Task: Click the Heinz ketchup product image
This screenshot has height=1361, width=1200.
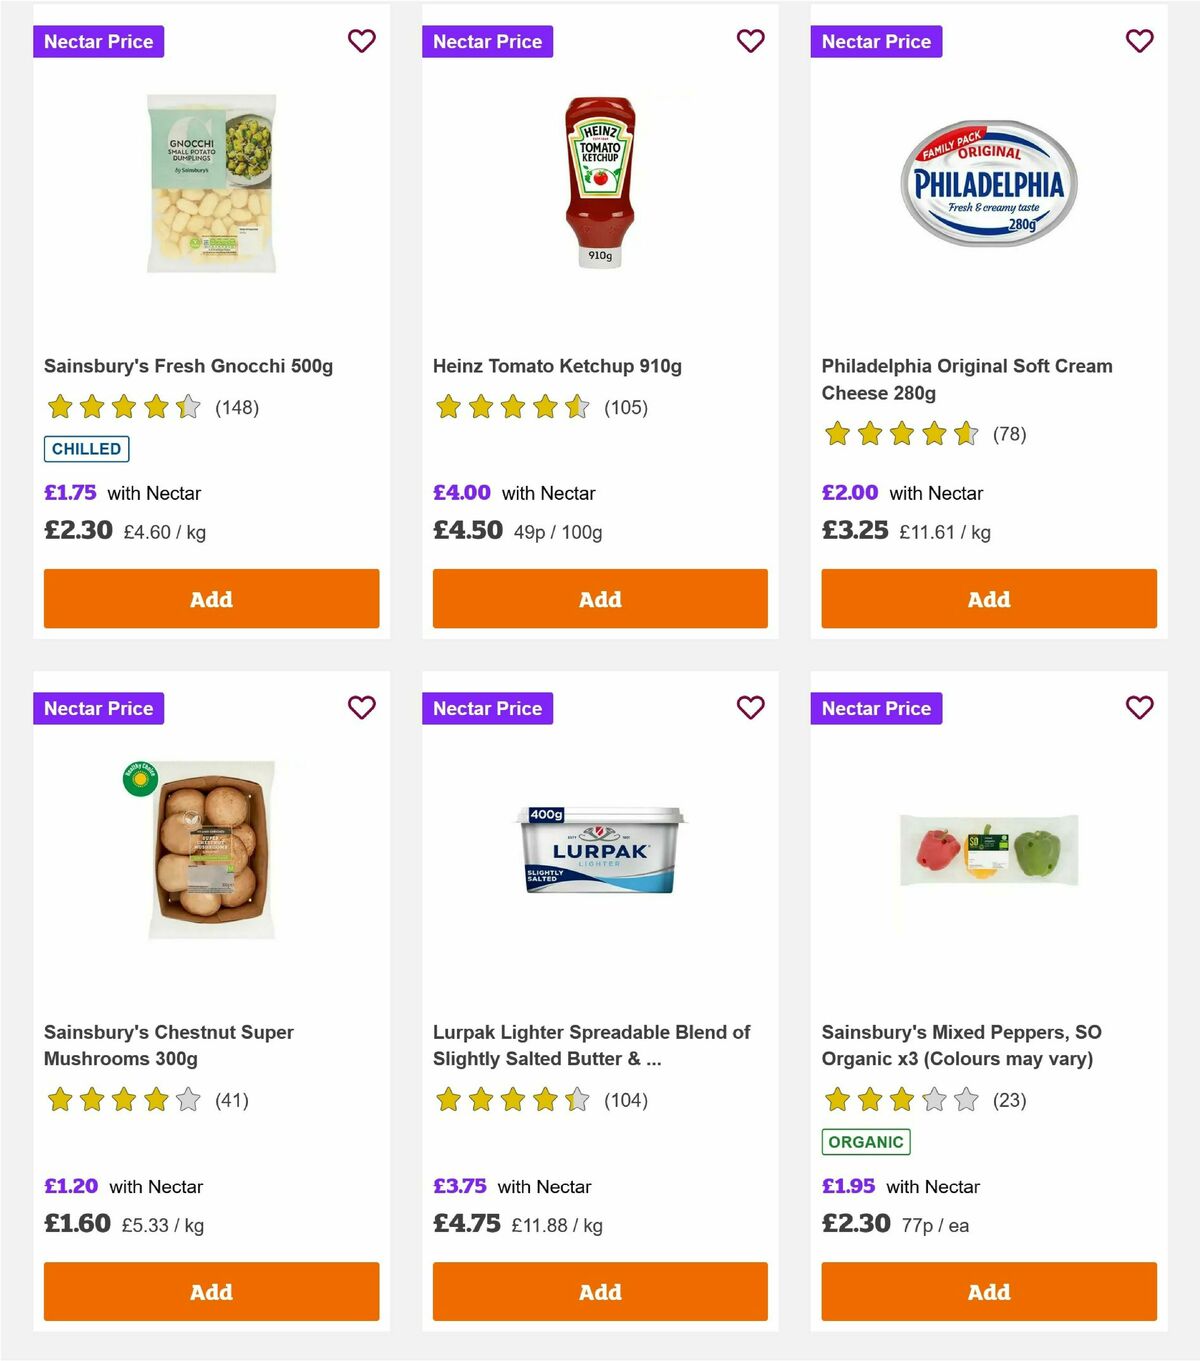Action: (x=599, y=183)
